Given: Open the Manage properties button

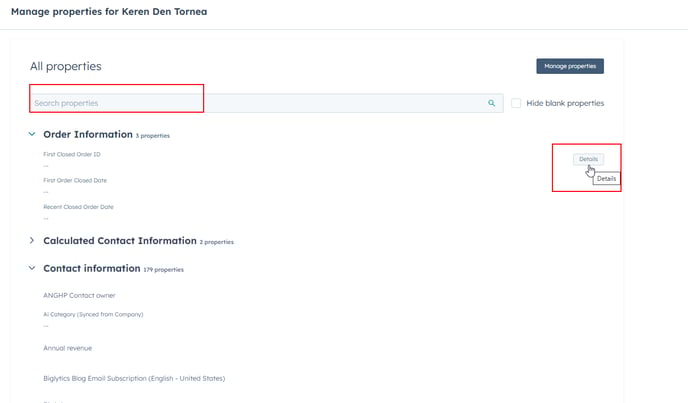Looking at the screenshot, I should point(570,66).
